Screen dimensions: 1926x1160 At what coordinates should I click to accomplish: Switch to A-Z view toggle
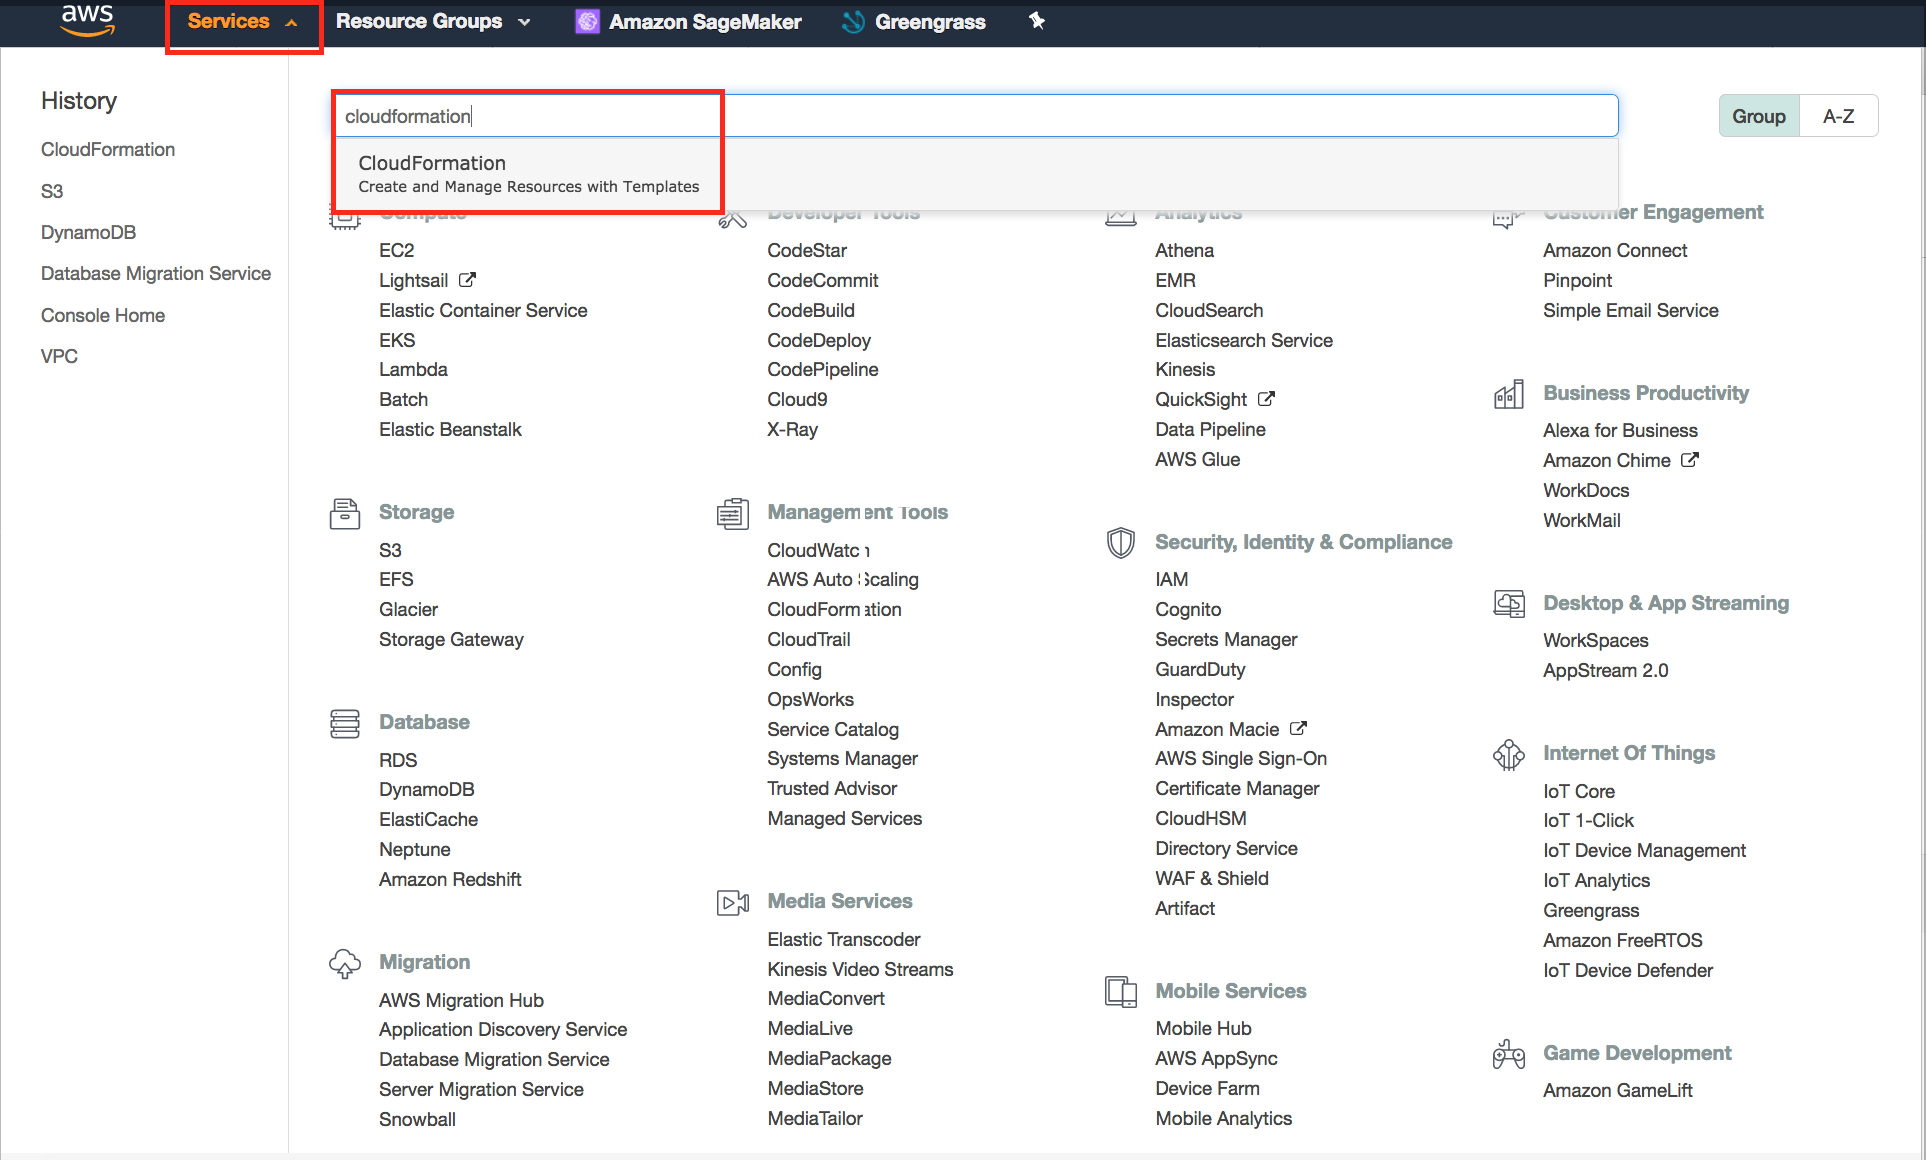[1838, 116]
